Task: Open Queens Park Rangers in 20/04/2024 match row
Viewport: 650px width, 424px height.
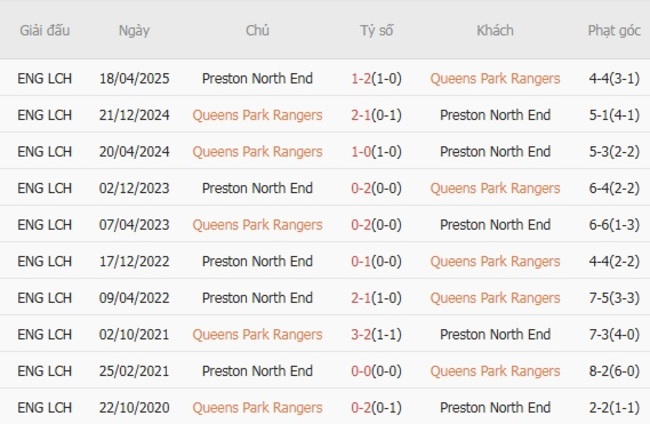Action: (x=257, y=152)
